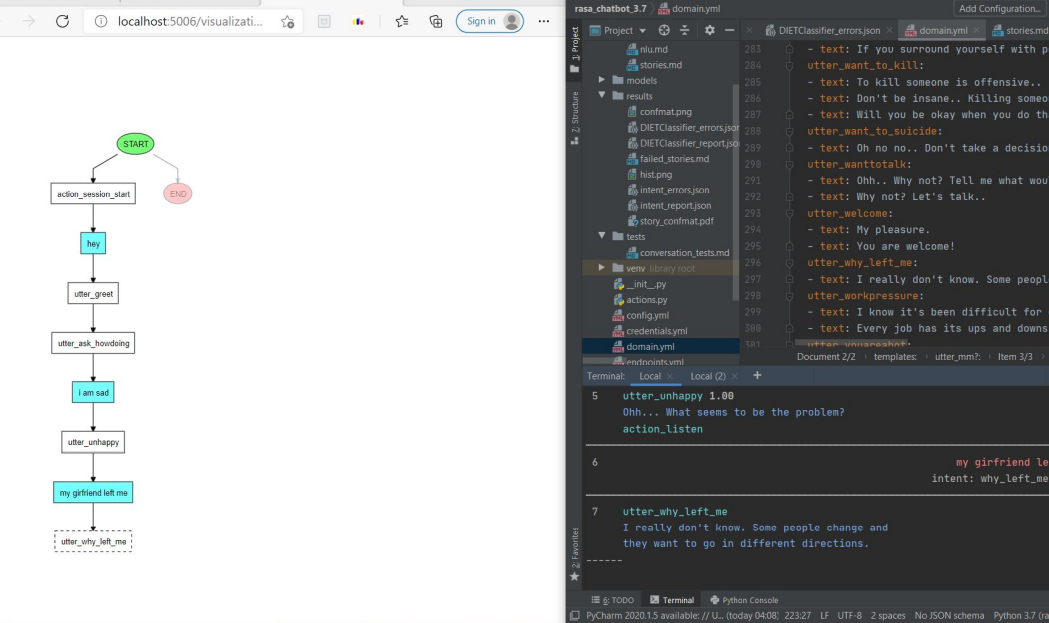Image resolution: width=1049 pixels, height=623 pixels.
Task: Open a new terminal with the plus icon
Action: click(x=757, y=375)
